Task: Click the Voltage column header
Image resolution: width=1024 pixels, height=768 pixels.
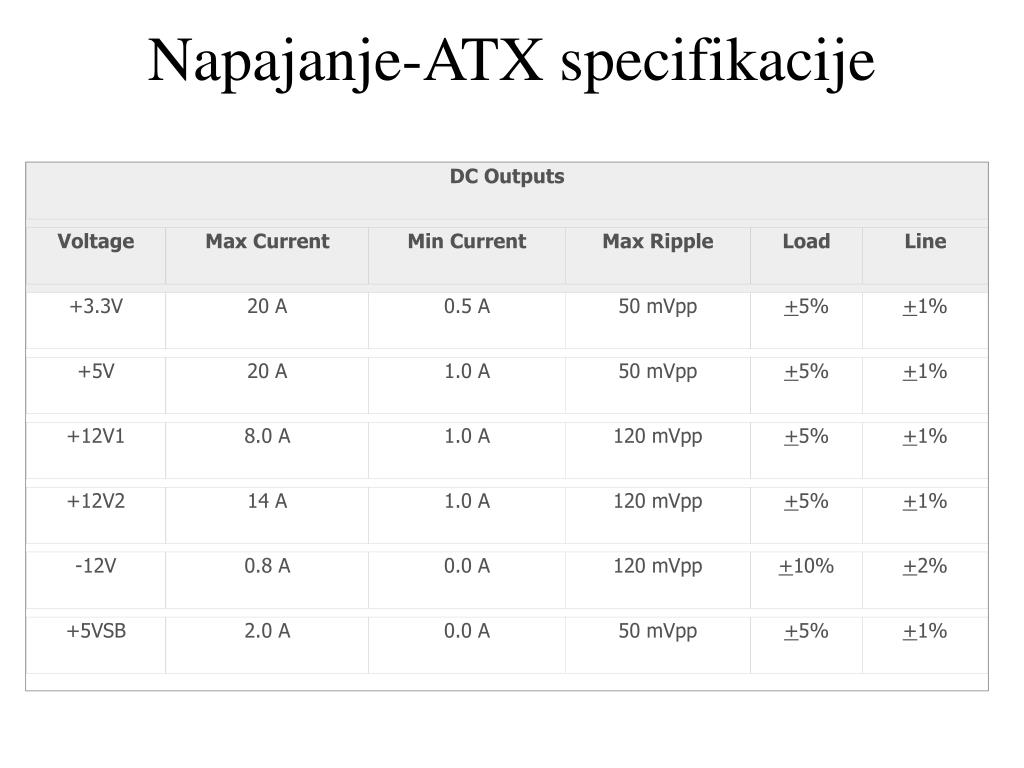Action: click(96, 241)
